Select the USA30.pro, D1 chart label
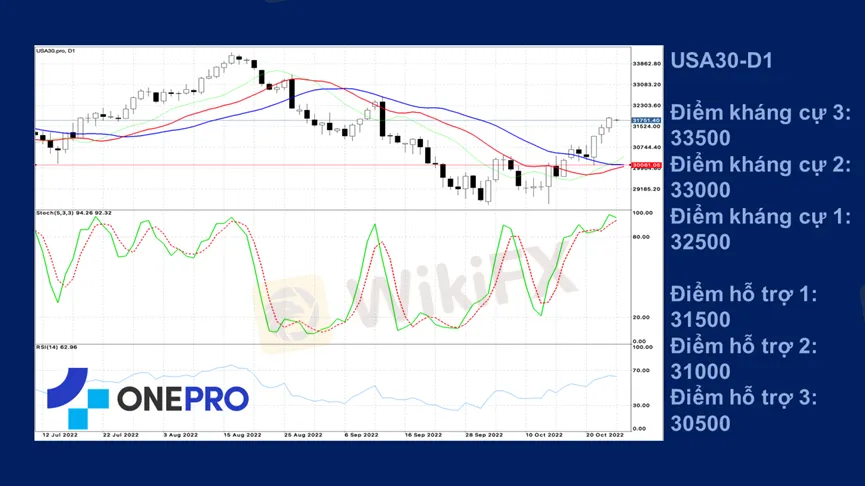The image size is (865, 486). point(55,51)
